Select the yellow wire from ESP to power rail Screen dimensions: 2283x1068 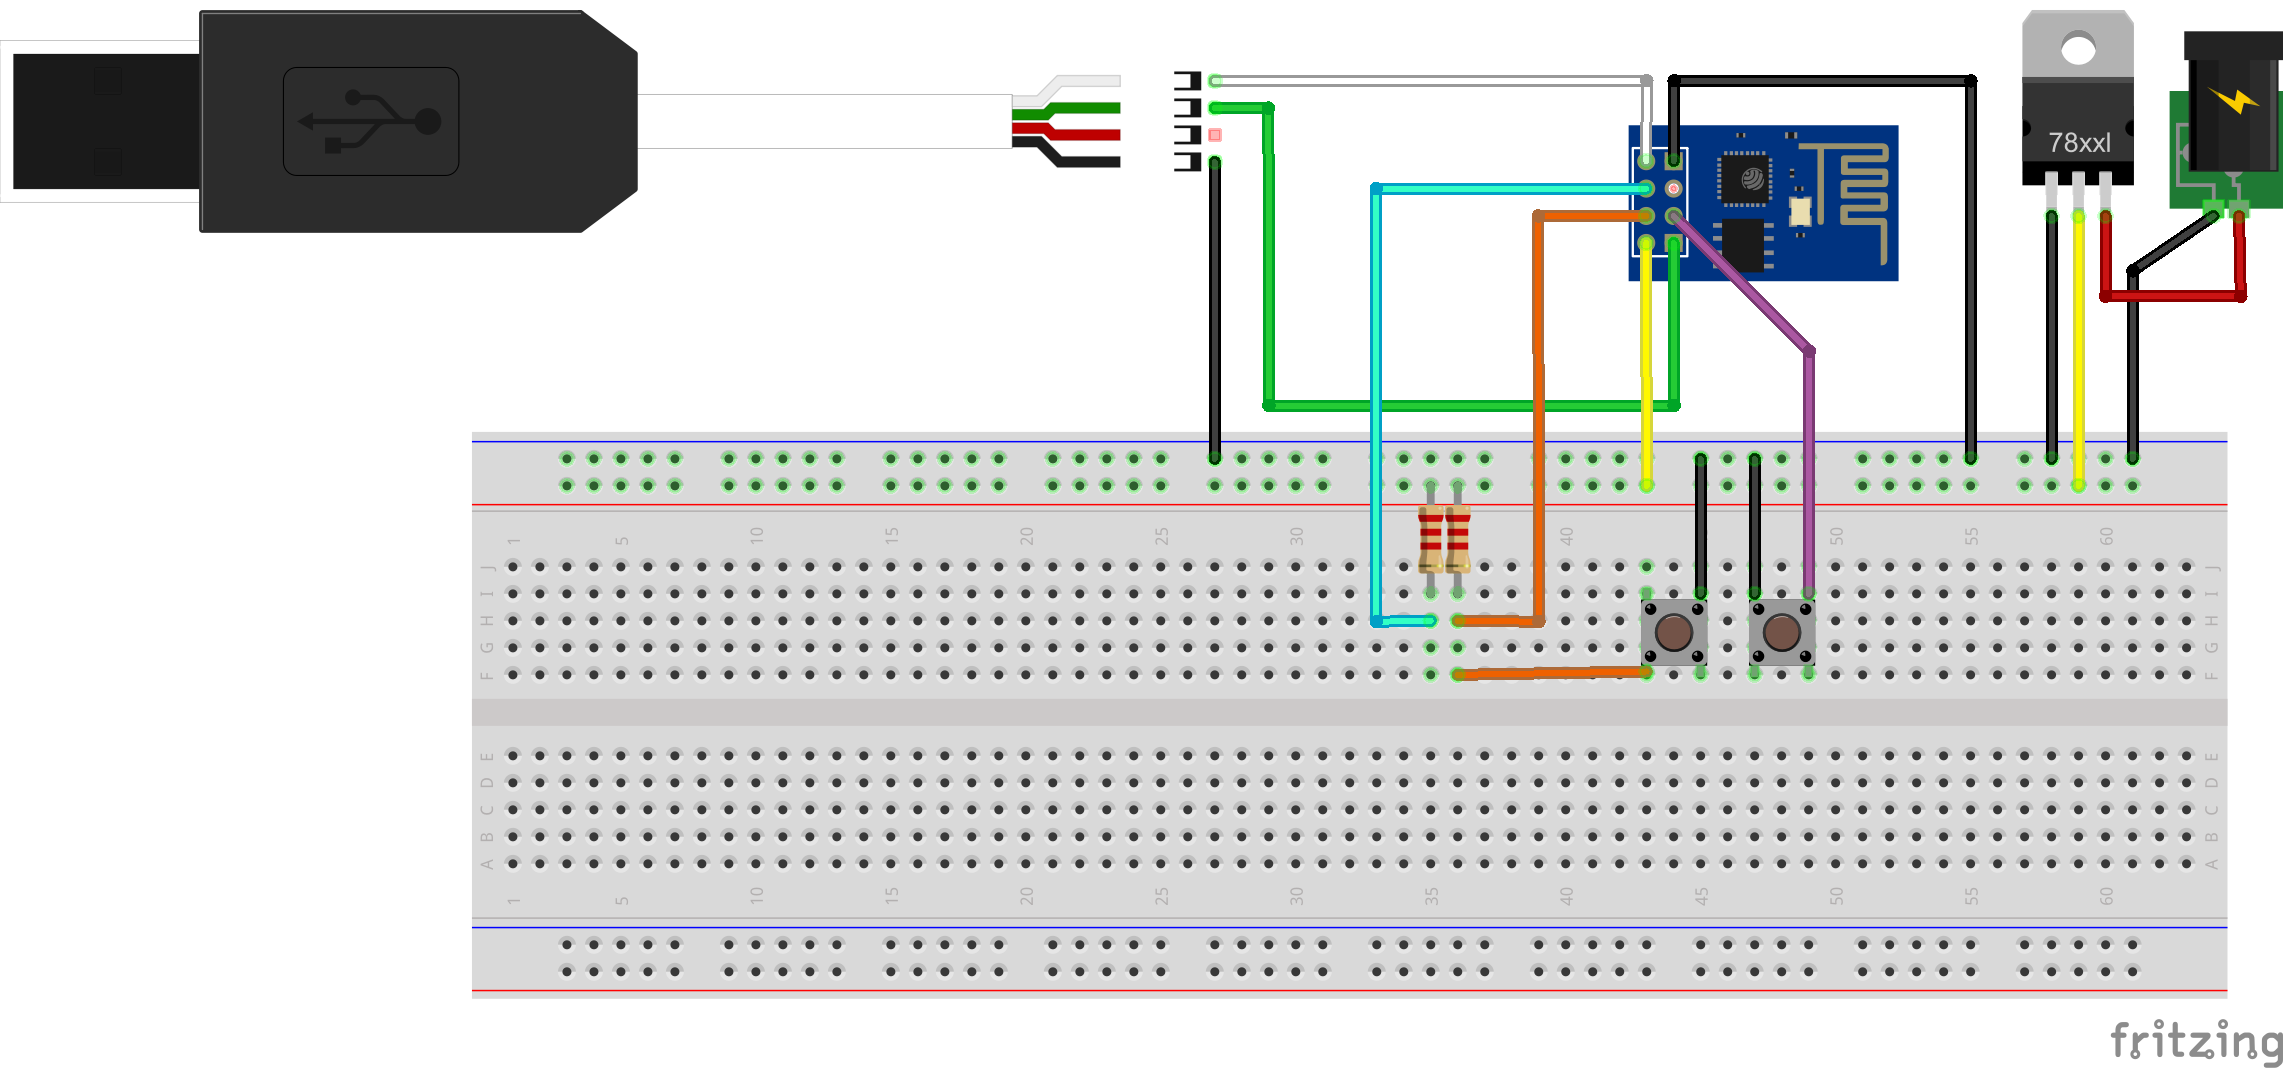(x=1646, y=365)
